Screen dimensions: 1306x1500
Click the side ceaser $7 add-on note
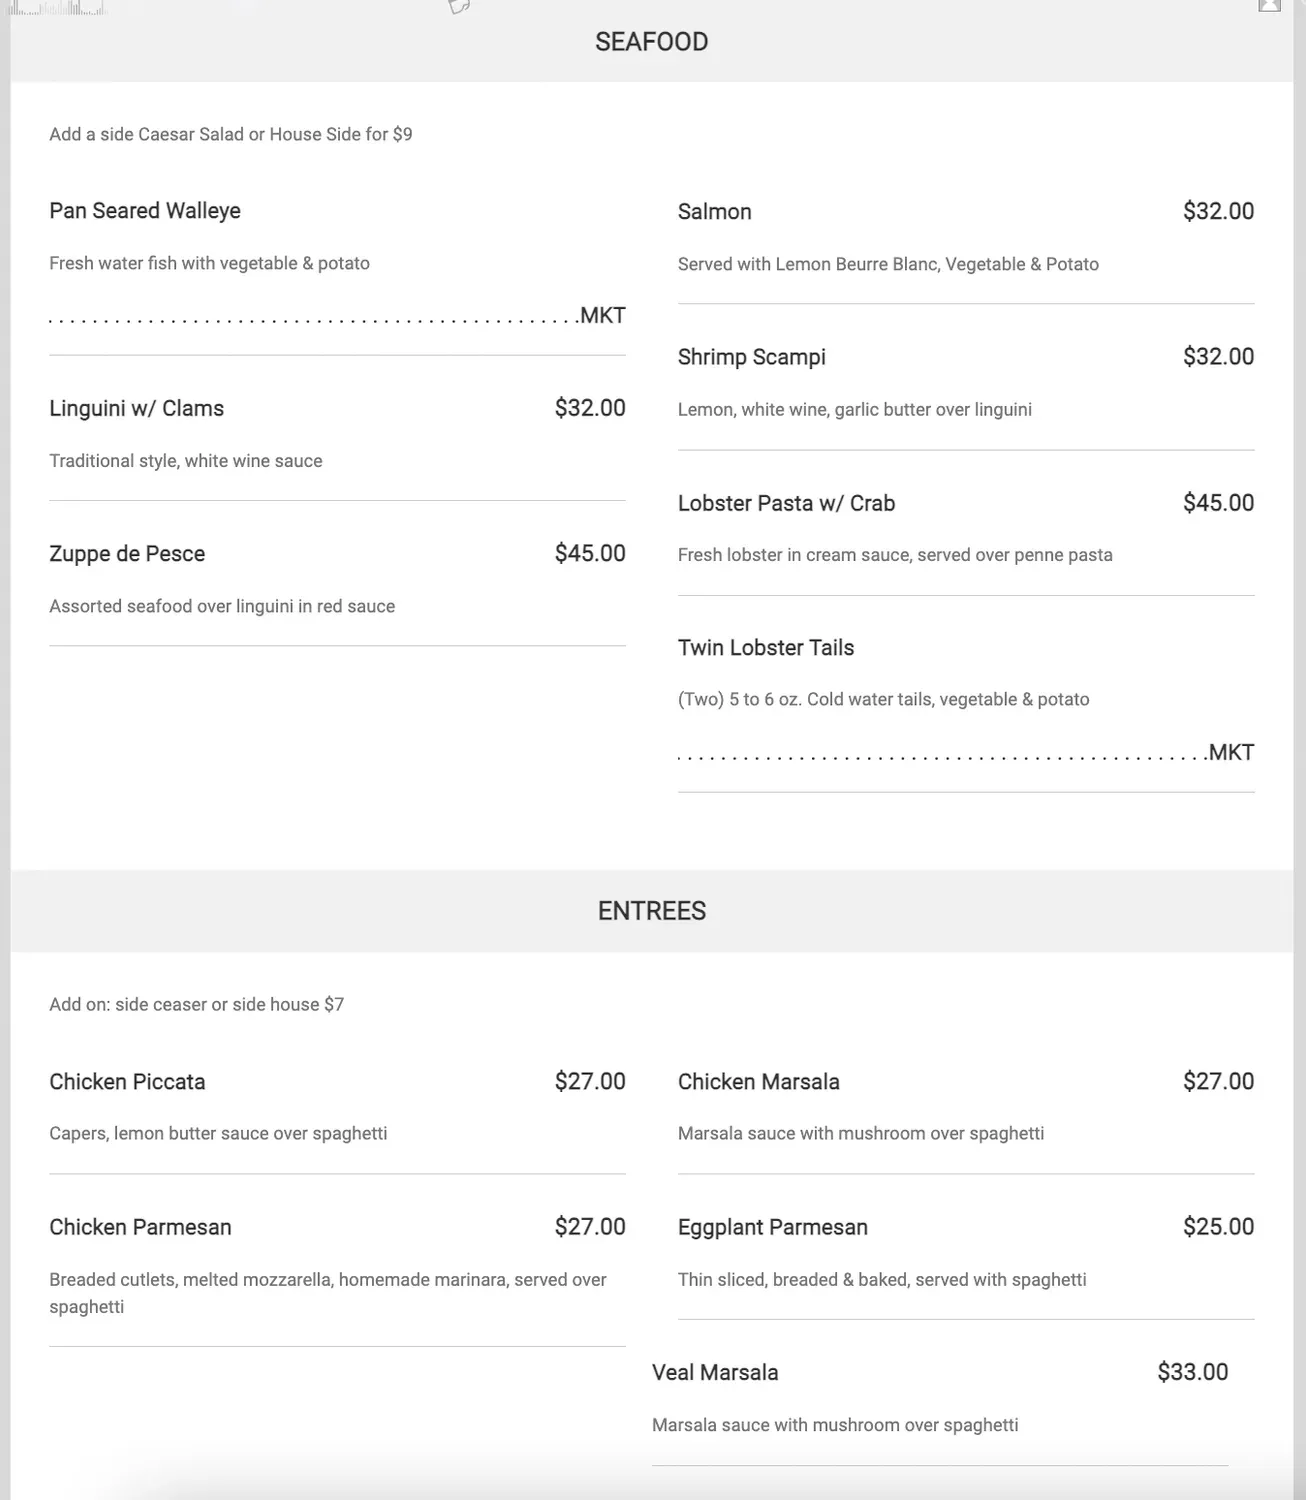(x=196, y=1004)
